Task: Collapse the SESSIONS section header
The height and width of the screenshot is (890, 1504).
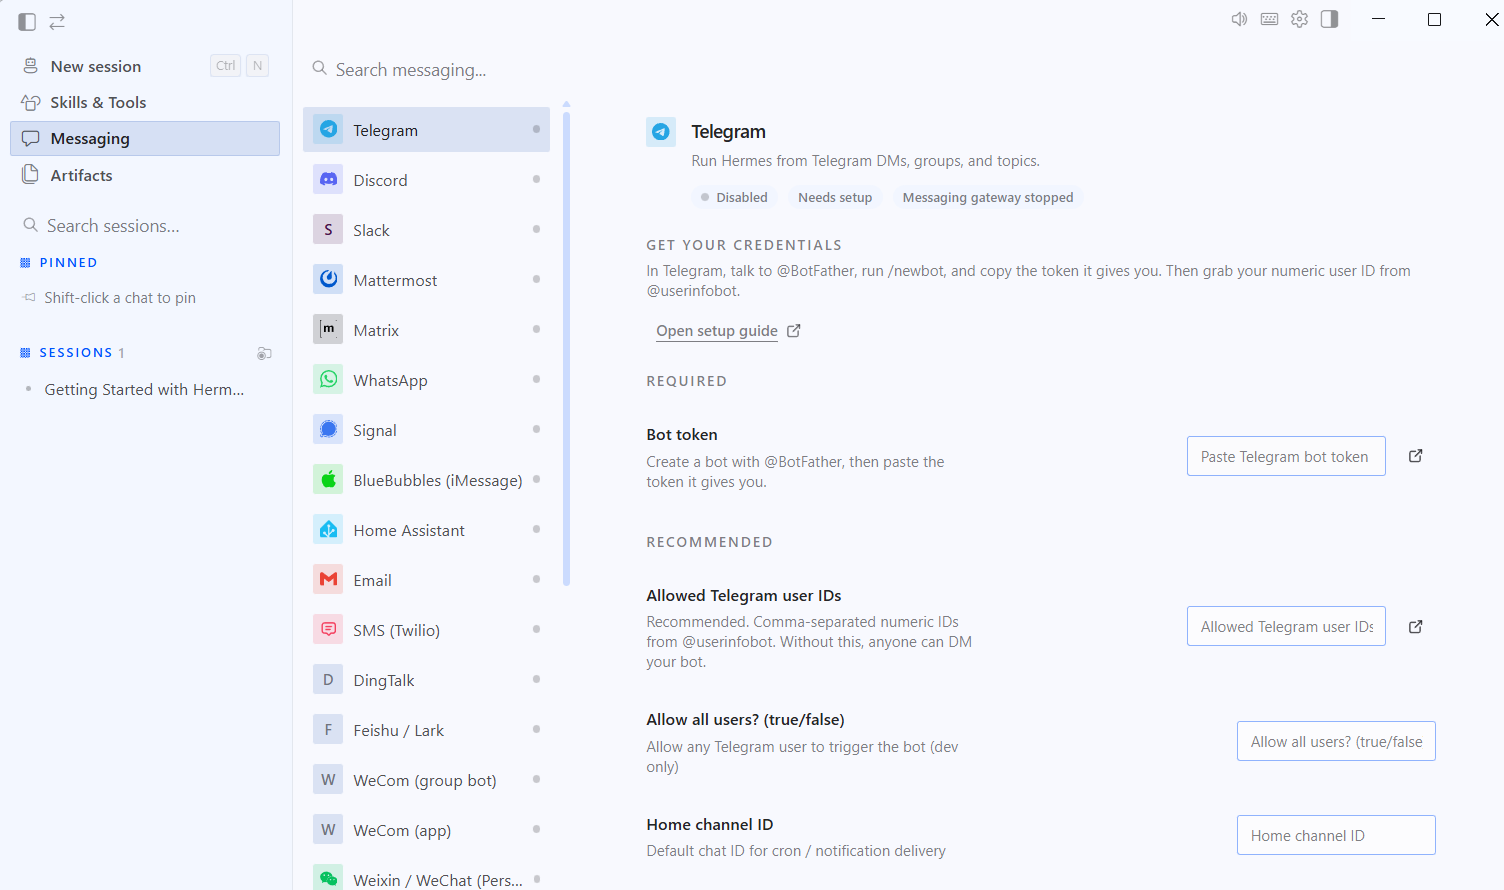Action: pos(72,353)
